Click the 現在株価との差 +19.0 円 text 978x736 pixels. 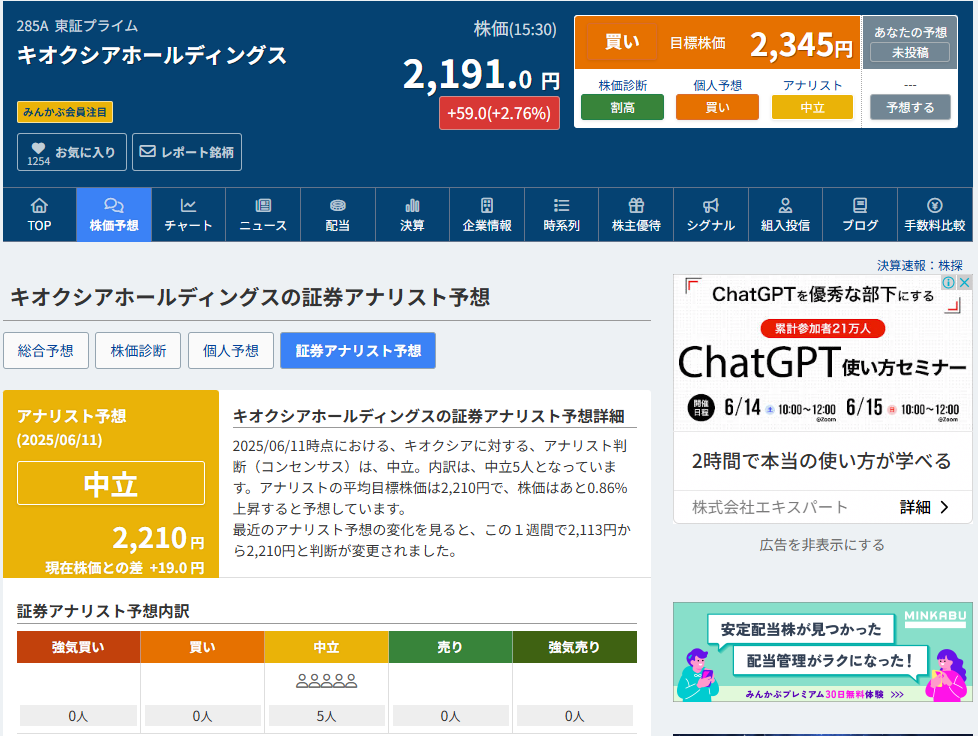(x=125, y=568)
